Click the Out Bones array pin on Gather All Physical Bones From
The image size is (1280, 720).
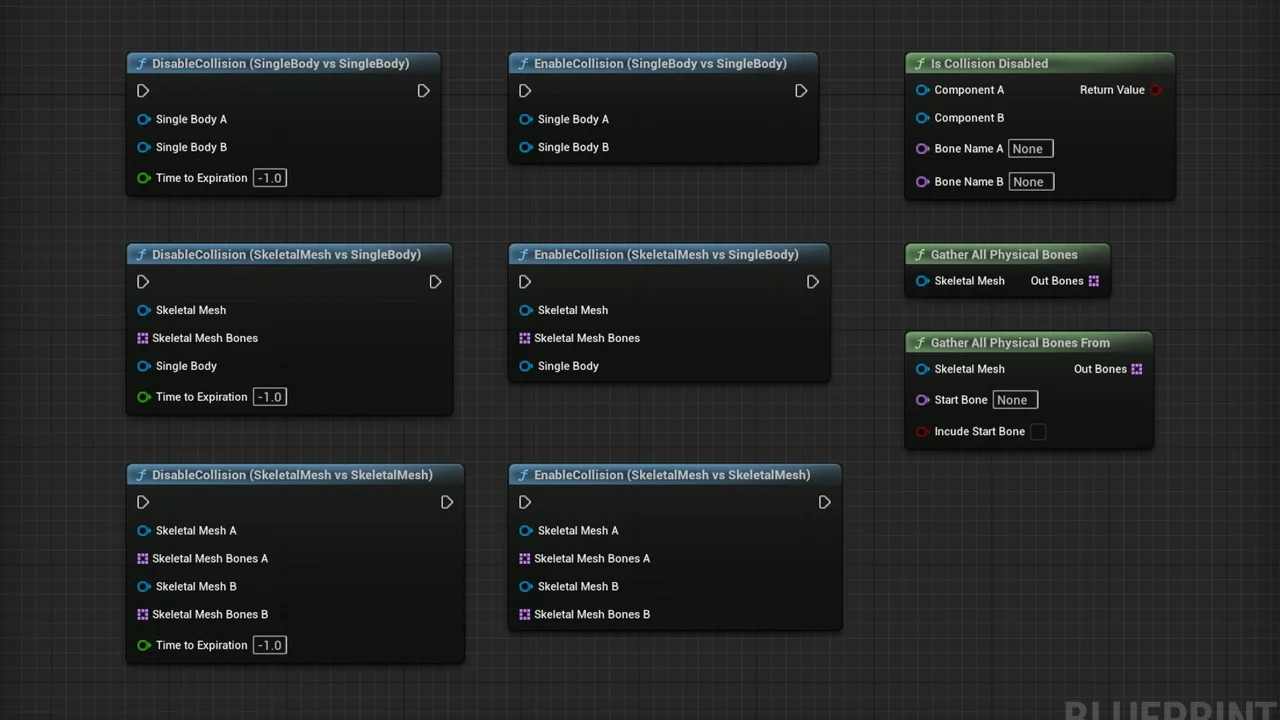click(1136, 369)
